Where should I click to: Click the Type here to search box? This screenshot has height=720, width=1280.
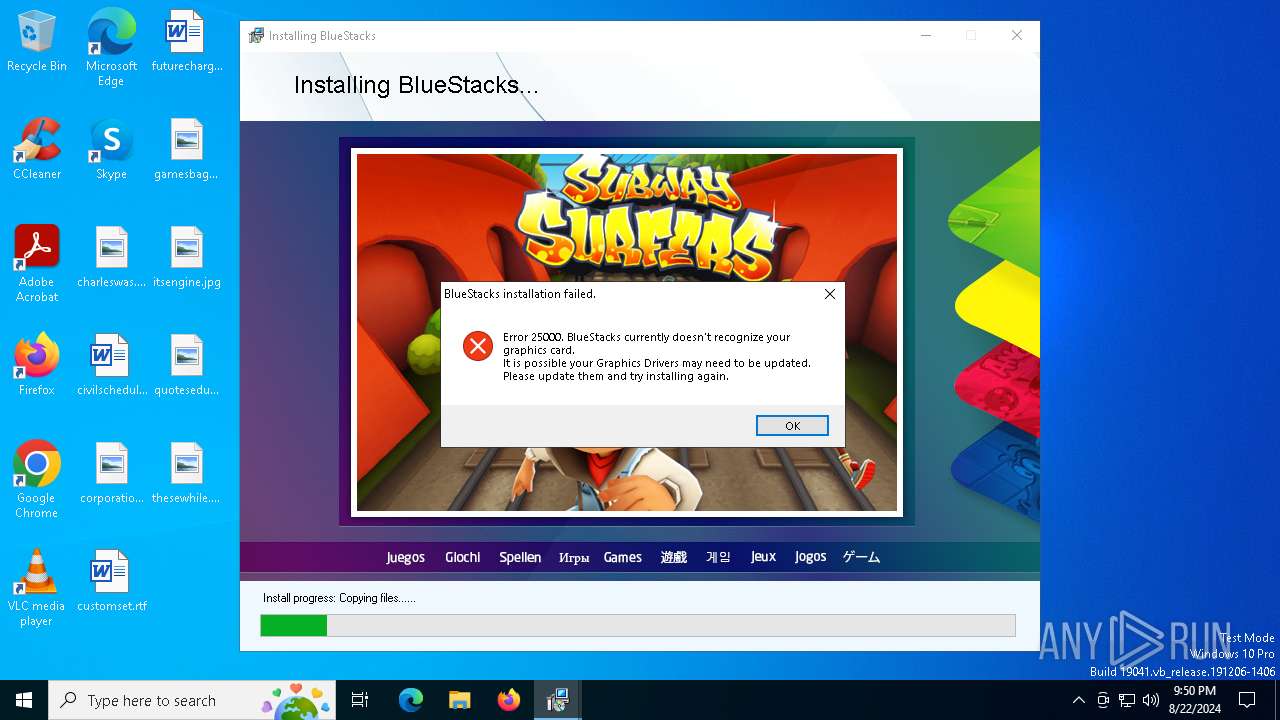[x=194, y=700]
